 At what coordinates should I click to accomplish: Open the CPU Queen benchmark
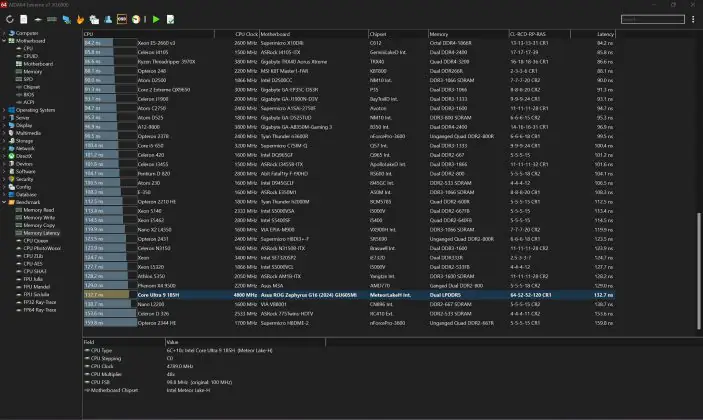35,241
